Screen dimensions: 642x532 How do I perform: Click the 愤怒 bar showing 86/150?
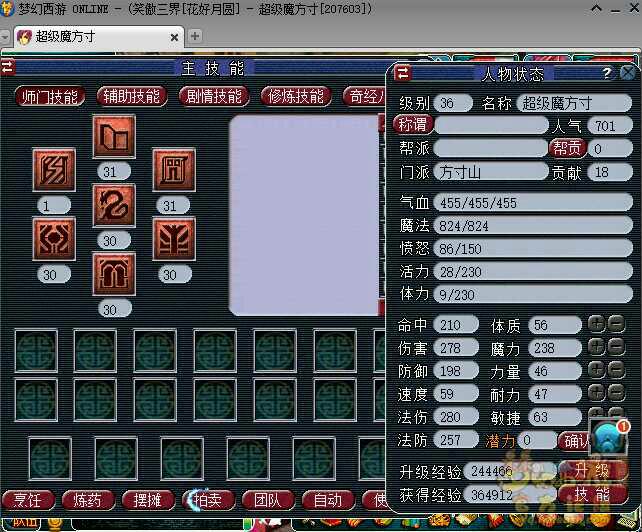tap(533, 248)
